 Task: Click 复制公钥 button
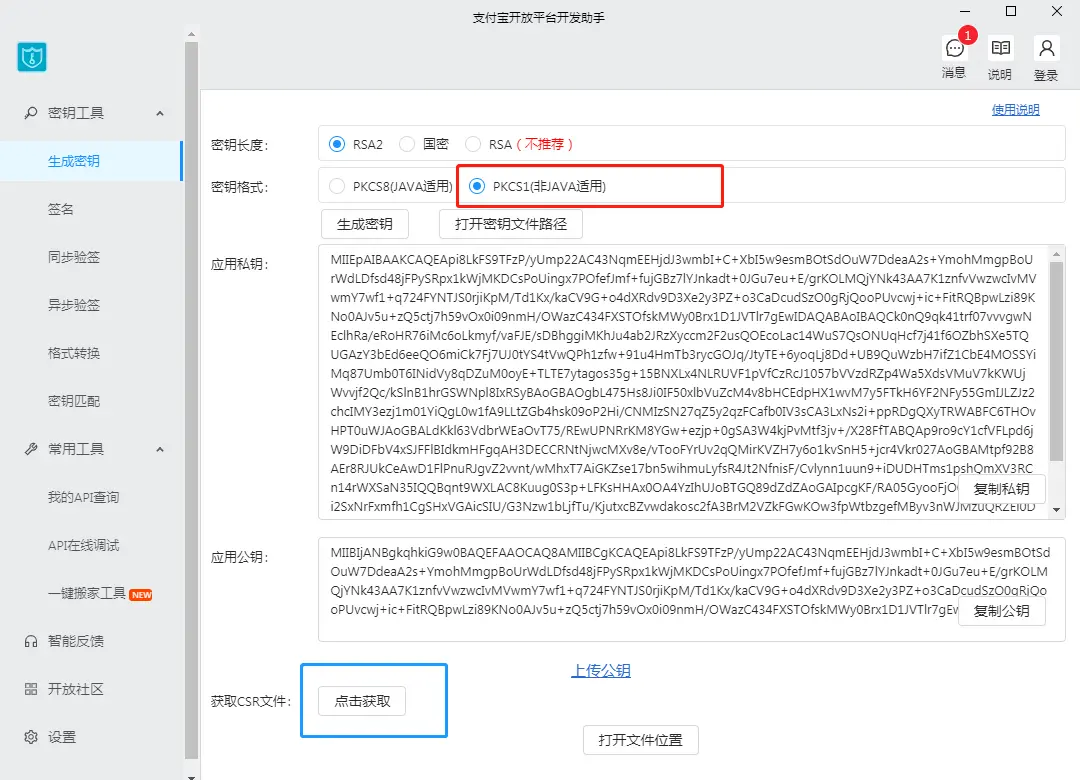pyautogui.click(x=1001, y=610)
